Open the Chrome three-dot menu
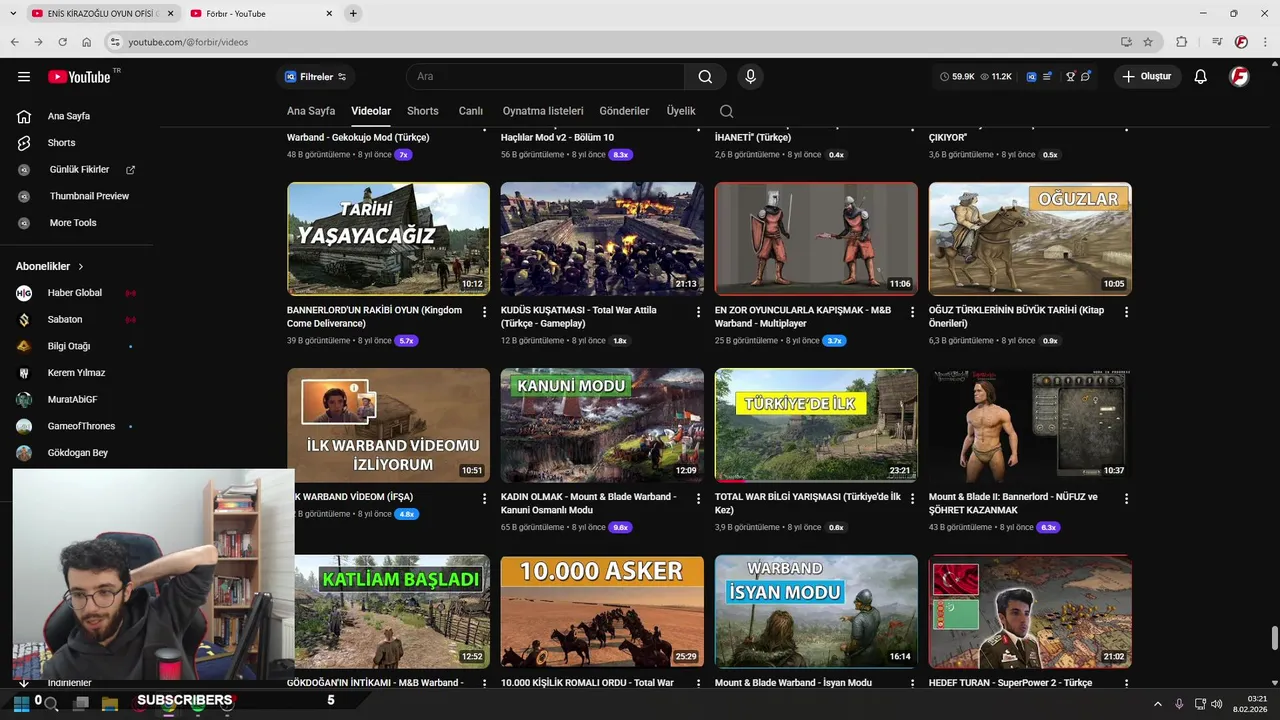1280x720 pixels. pos(1263,42)
